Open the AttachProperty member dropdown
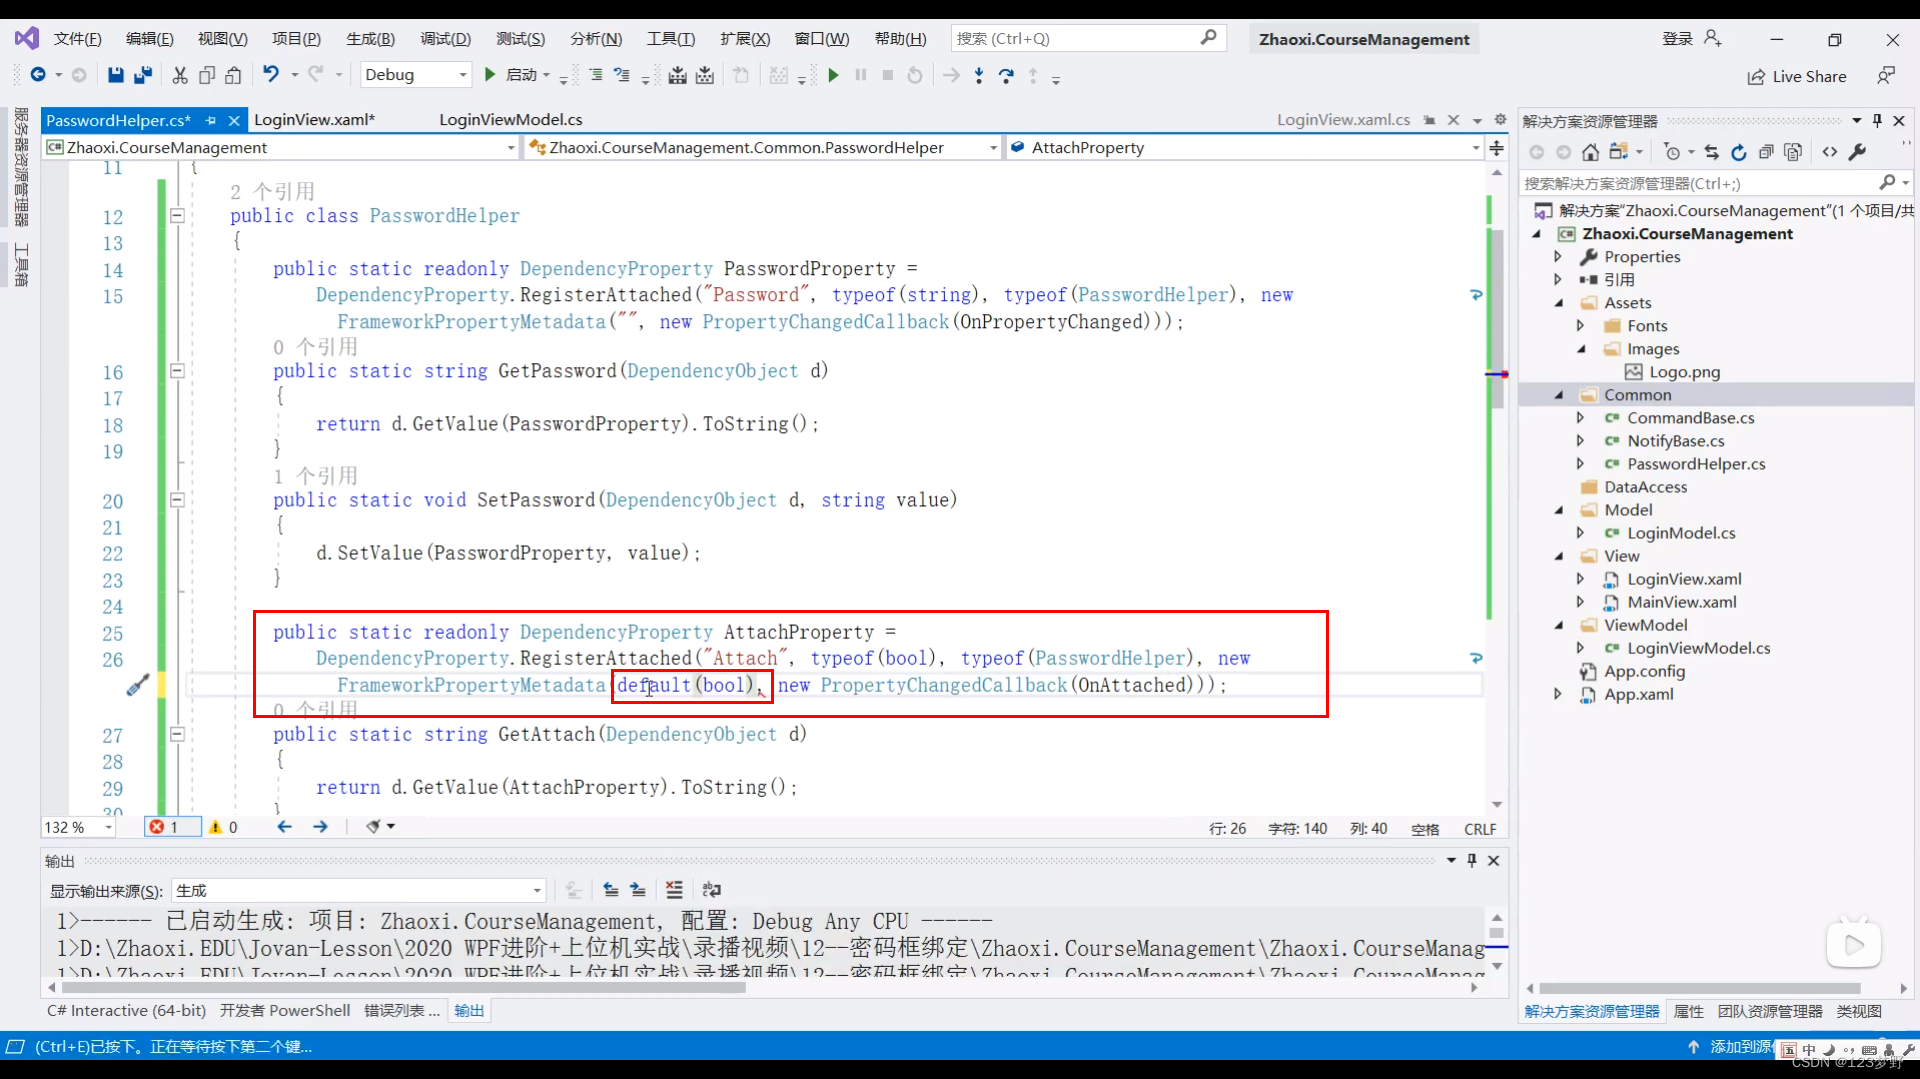This screenshot has width=1920, height=1079. coord(1245,148)
